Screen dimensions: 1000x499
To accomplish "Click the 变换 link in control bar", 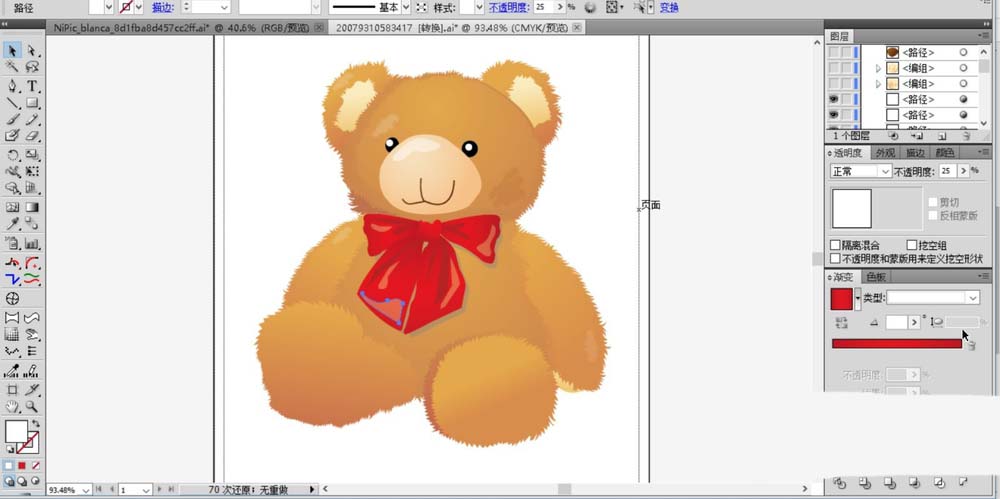I will click(670, 7).
